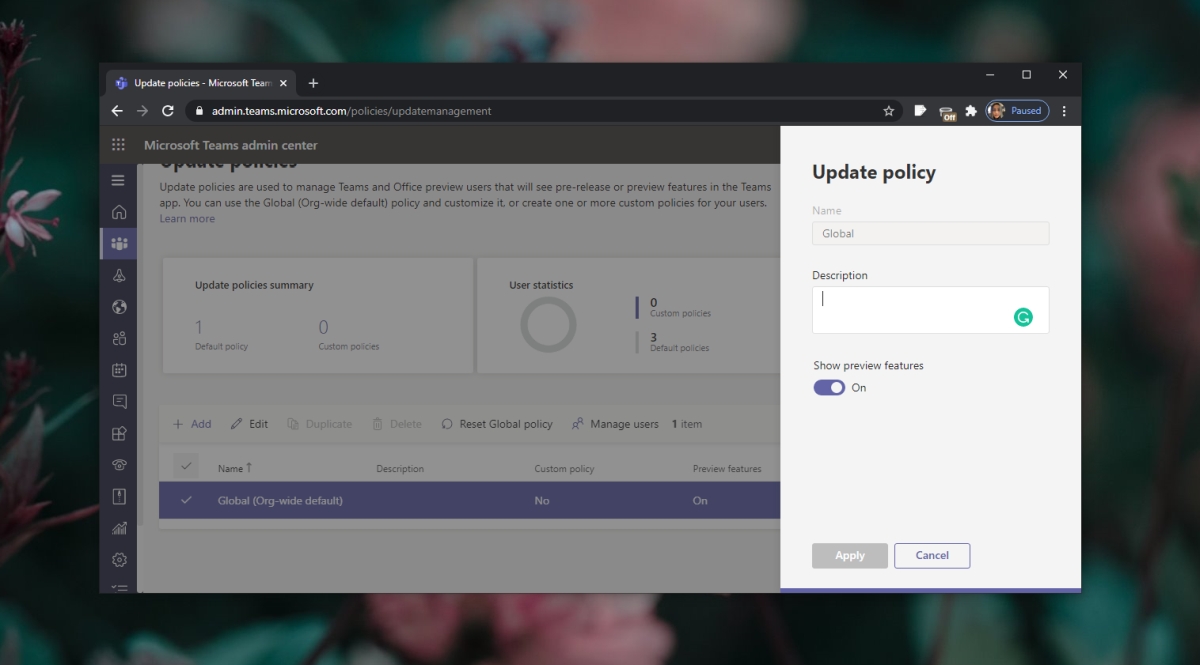This screenshot has width=1200, height=665.
Task: Open a new browser tab
Action: [313, 83]
